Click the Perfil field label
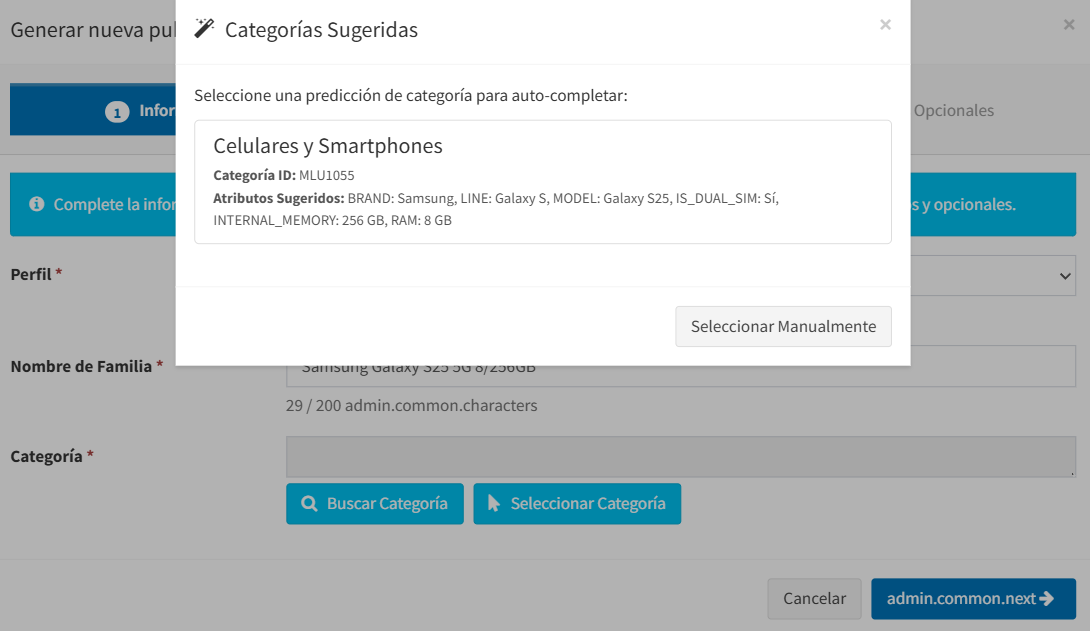1090x631 pixels. click(31, 274)
